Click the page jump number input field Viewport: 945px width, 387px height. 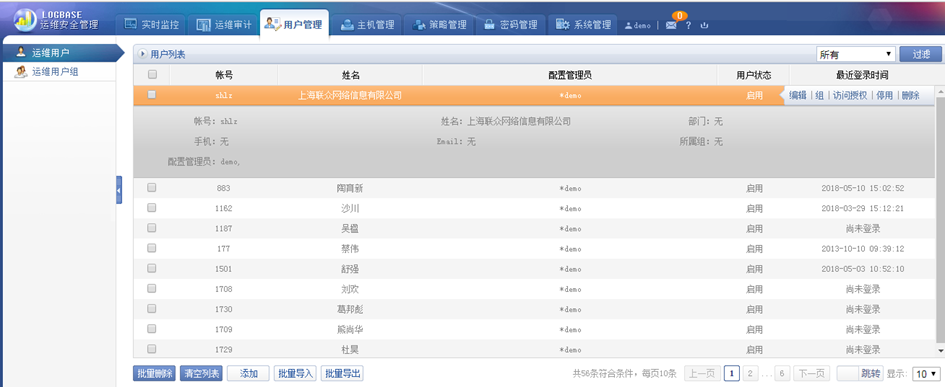pyautogui.click(x=847, y=373)
